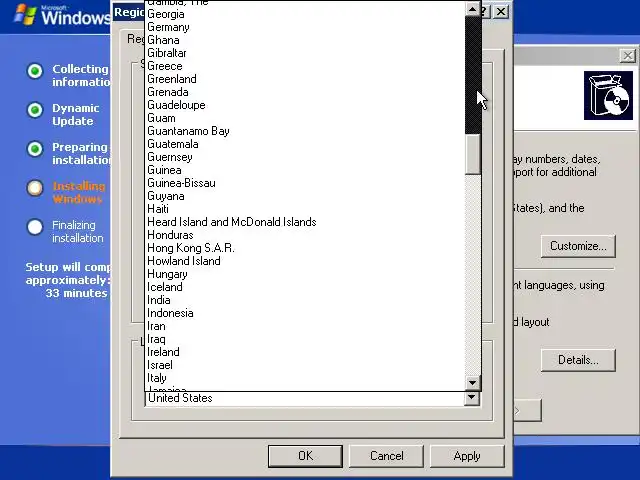Select Guam in the list
This screenshot has height=480, width=640.
[305, 118]
